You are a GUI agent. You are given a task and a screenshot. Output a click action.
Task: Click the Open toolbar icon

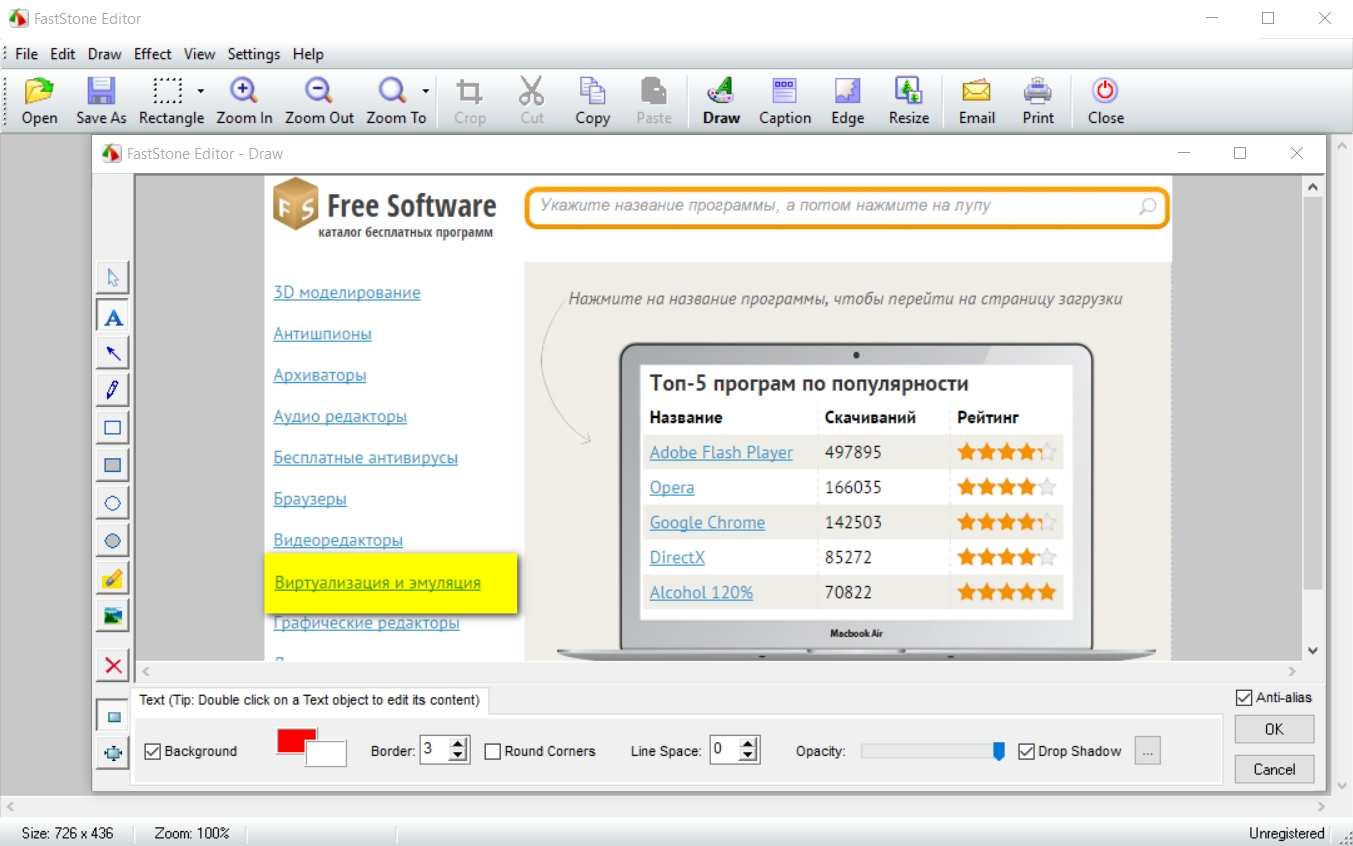point(39,91)
